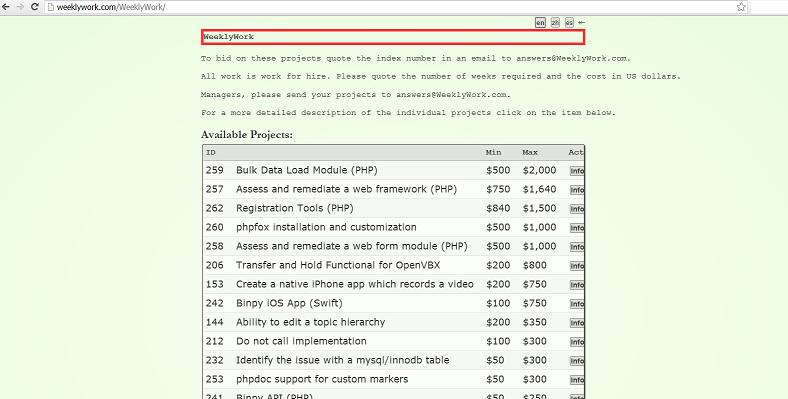
Task: Select 'Bulk Data Load Module (PHP)' project
Action: [307, 170]
